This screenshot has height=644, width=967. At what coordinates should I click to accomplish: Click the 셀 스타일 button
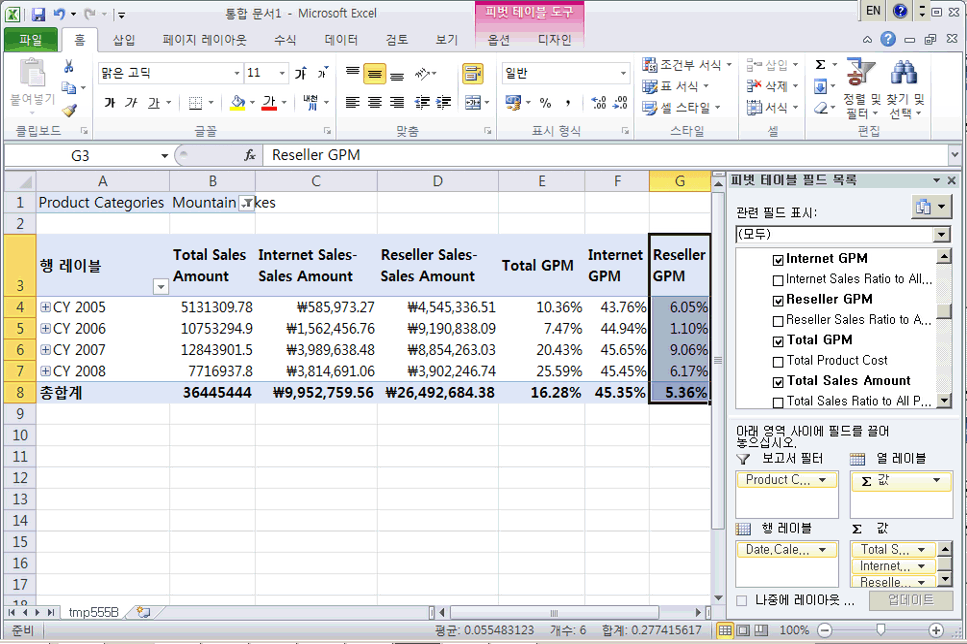point(681,108)
